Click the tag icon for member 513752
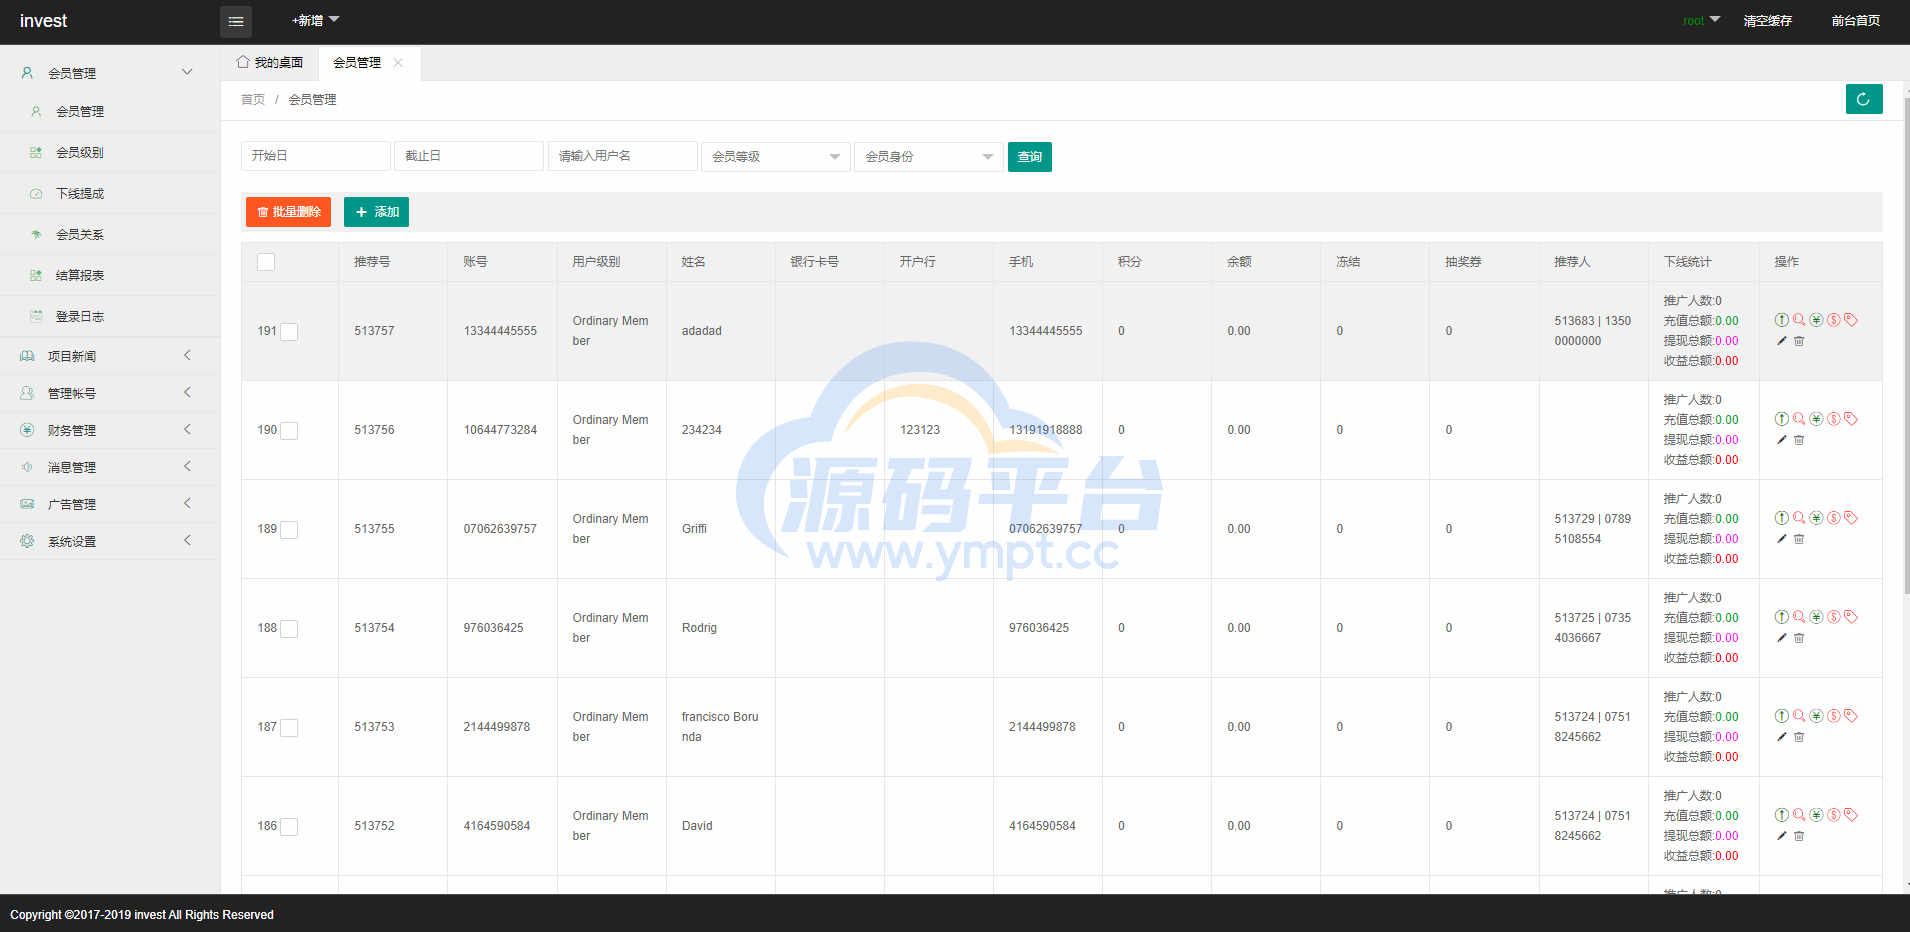This screenshot has height=932, width=1910. tap(1851, 815)
